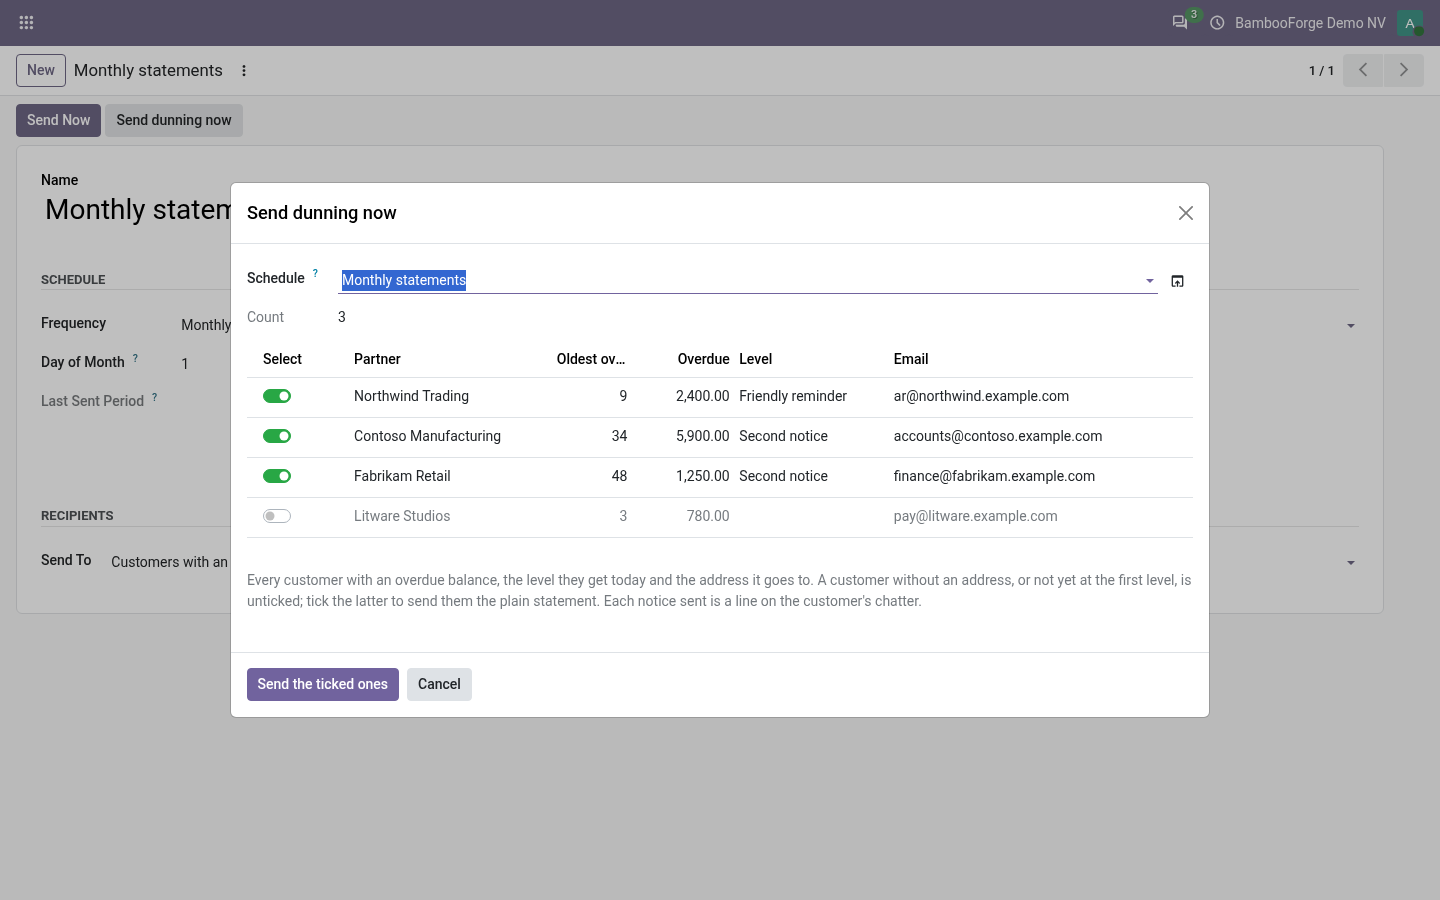The width and height of the screenshot is (1440, 900).
Task: Sort by the Oldest overdue column header
Action: (591, 359)
